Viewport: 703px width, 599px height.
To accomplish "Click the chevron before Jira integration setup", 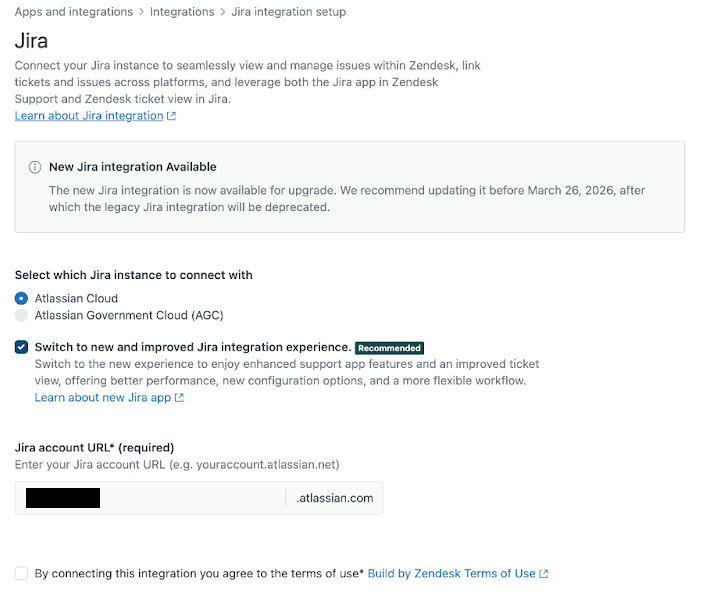I will point(222,12).
